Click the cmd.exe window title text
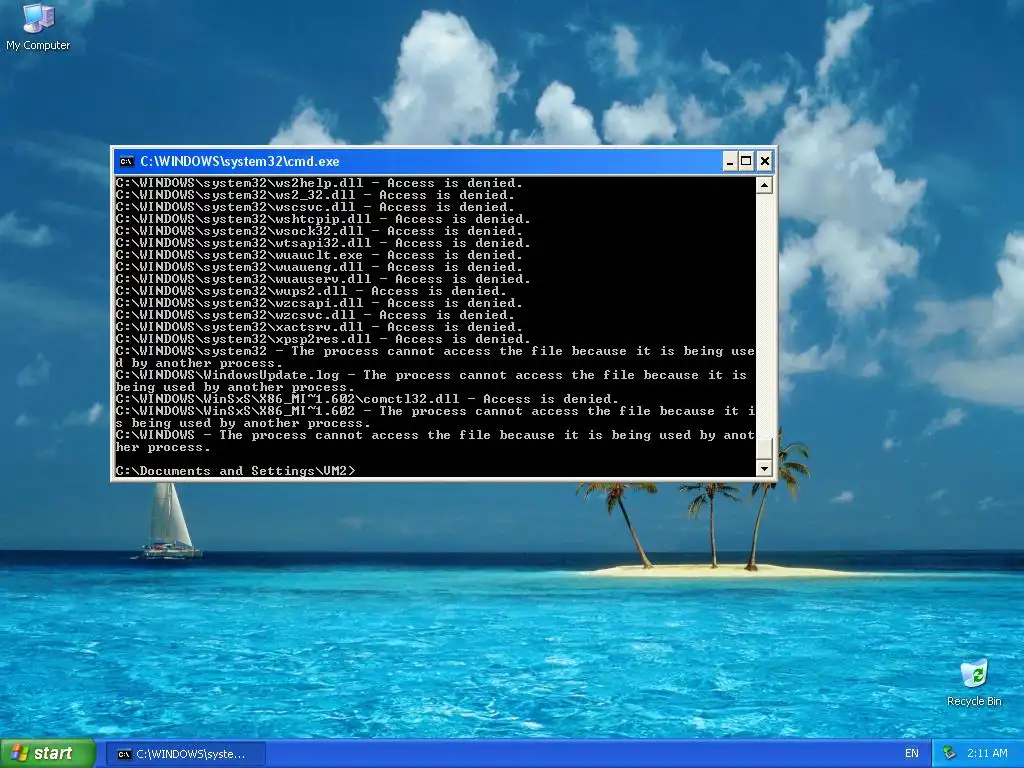Image resolution: width=1024 pixels, height=768 pixels. [x=240, y=161]
